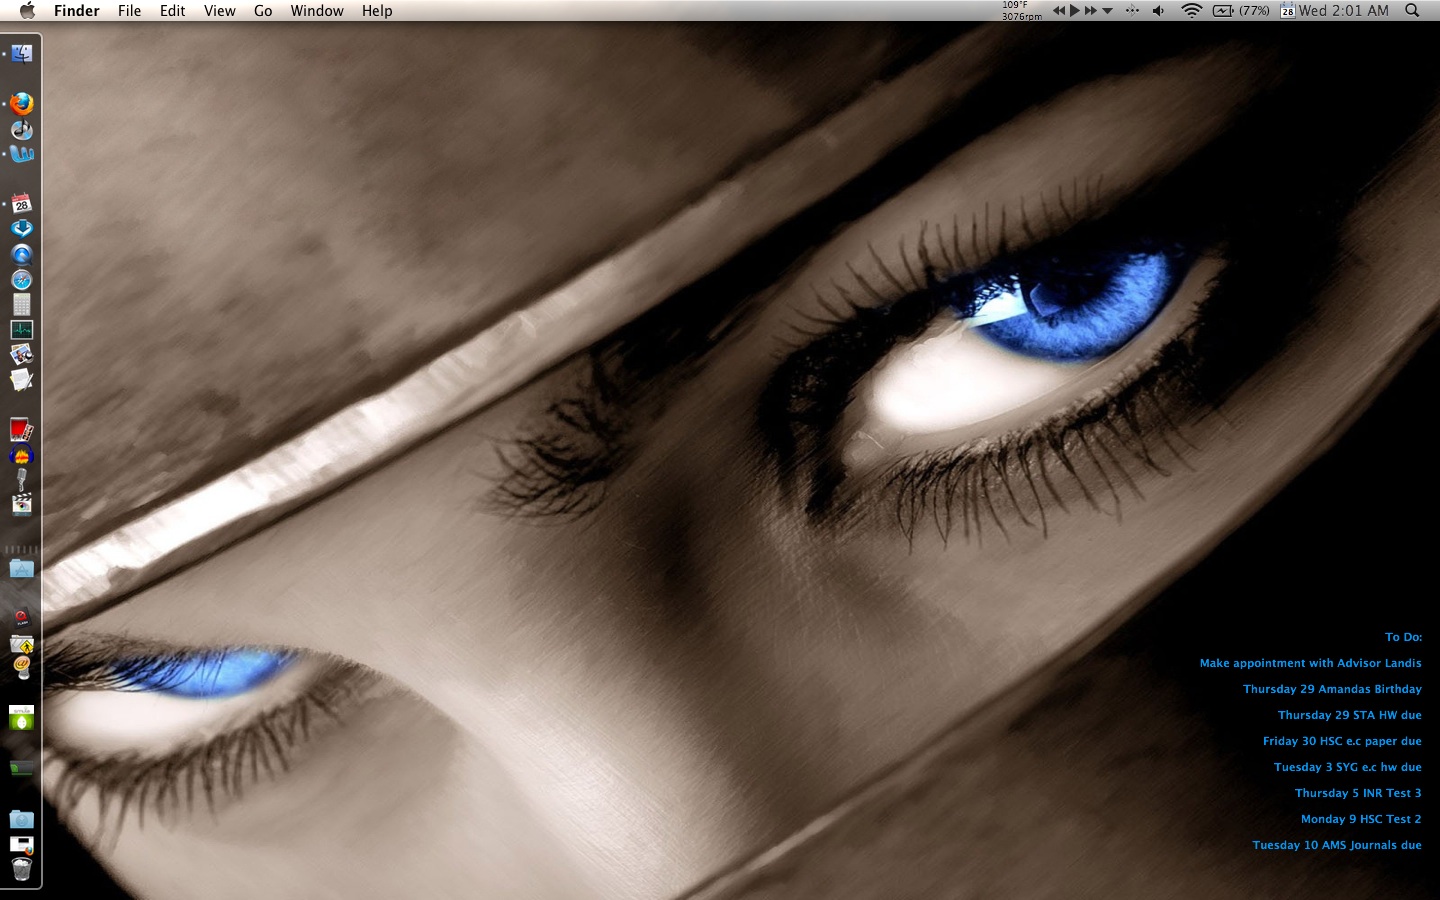Open the red Flash item
The image size is (1440, 900).
pos(21,619)
